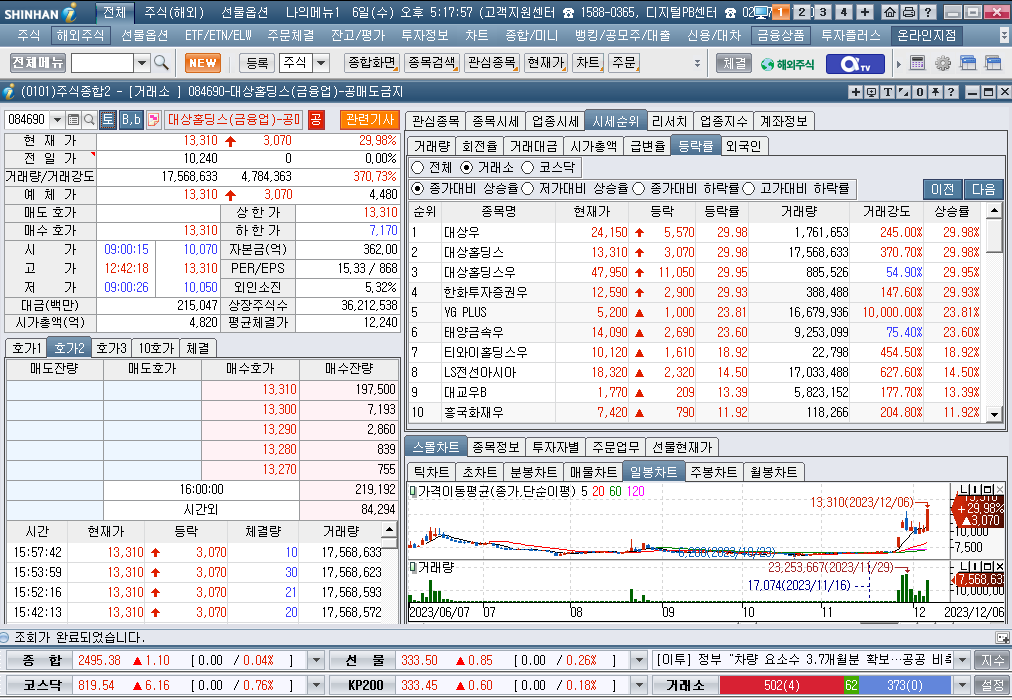
Task: Click the ranking table vertical scrollbar down arrow
Action: [x=994, y=415]
